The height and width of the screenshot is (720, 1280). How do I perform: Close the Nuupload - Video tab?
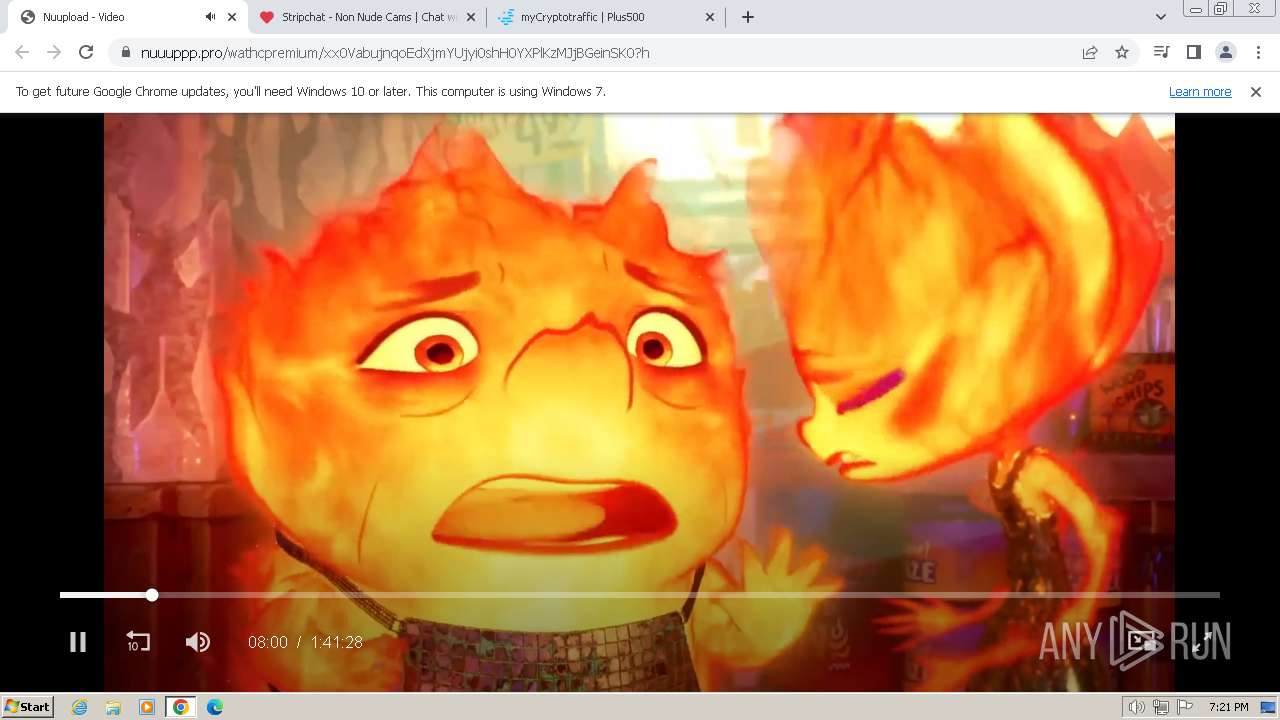(x=232, y=17)
